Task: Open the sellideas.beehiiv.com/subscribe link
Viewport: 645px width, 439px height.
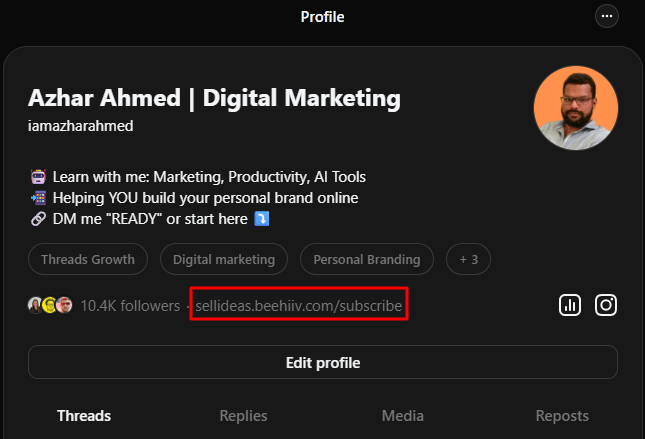Action: pos(299,305)
